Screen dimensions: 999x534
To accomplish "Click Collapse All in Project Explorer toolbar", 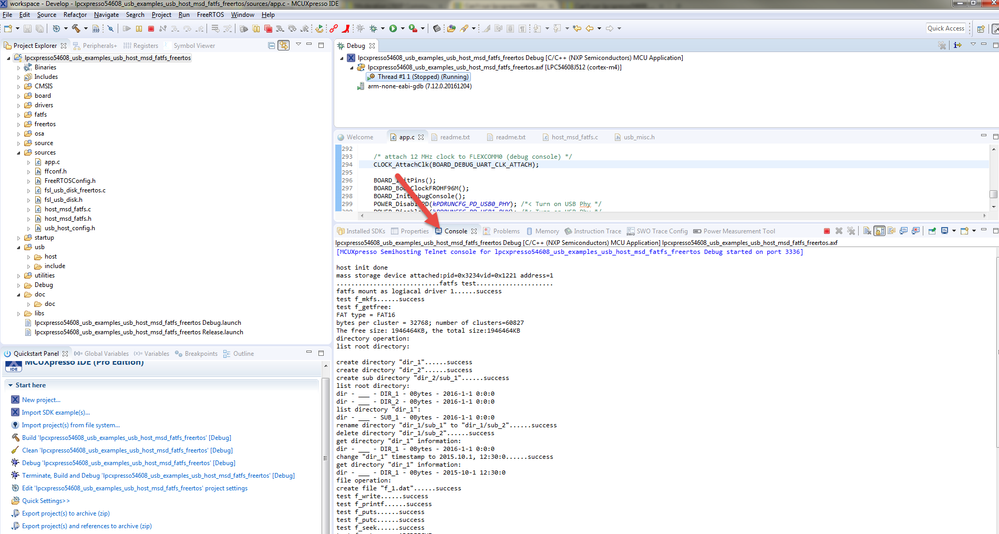I will tap(271, 45).
